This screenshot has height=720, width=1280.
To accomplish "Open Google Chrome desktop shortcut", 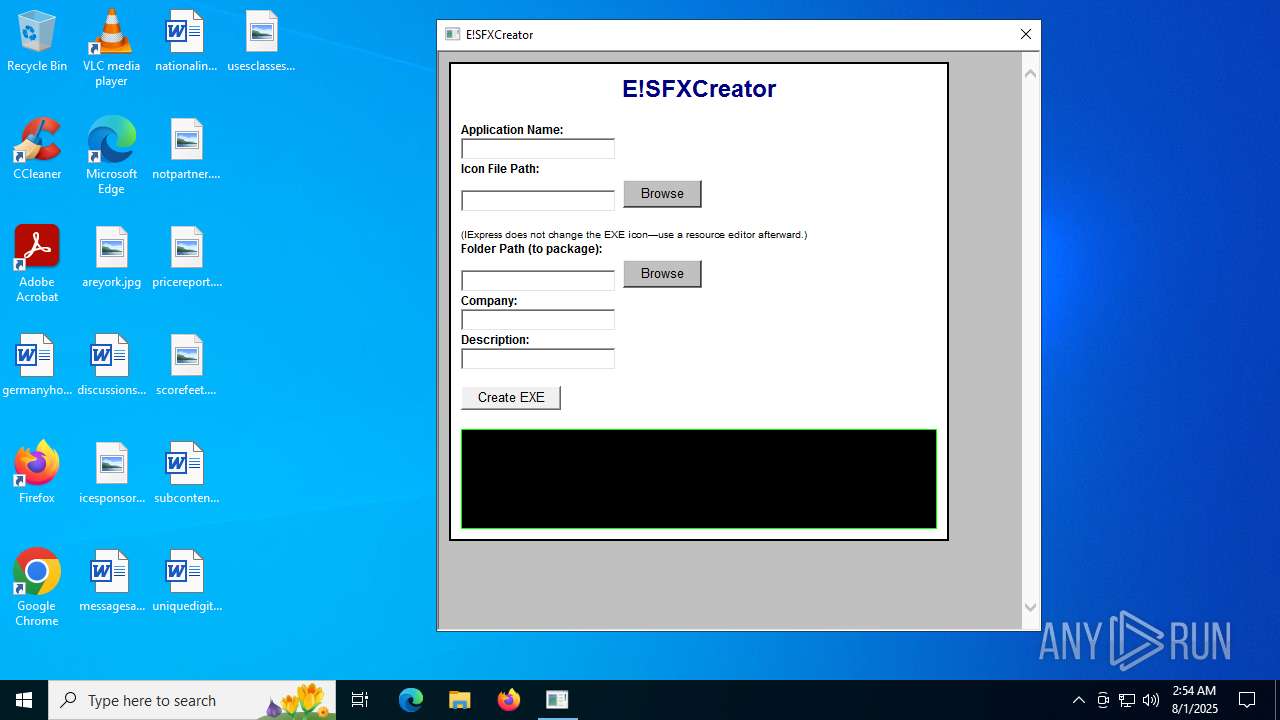I will [37, 588].
